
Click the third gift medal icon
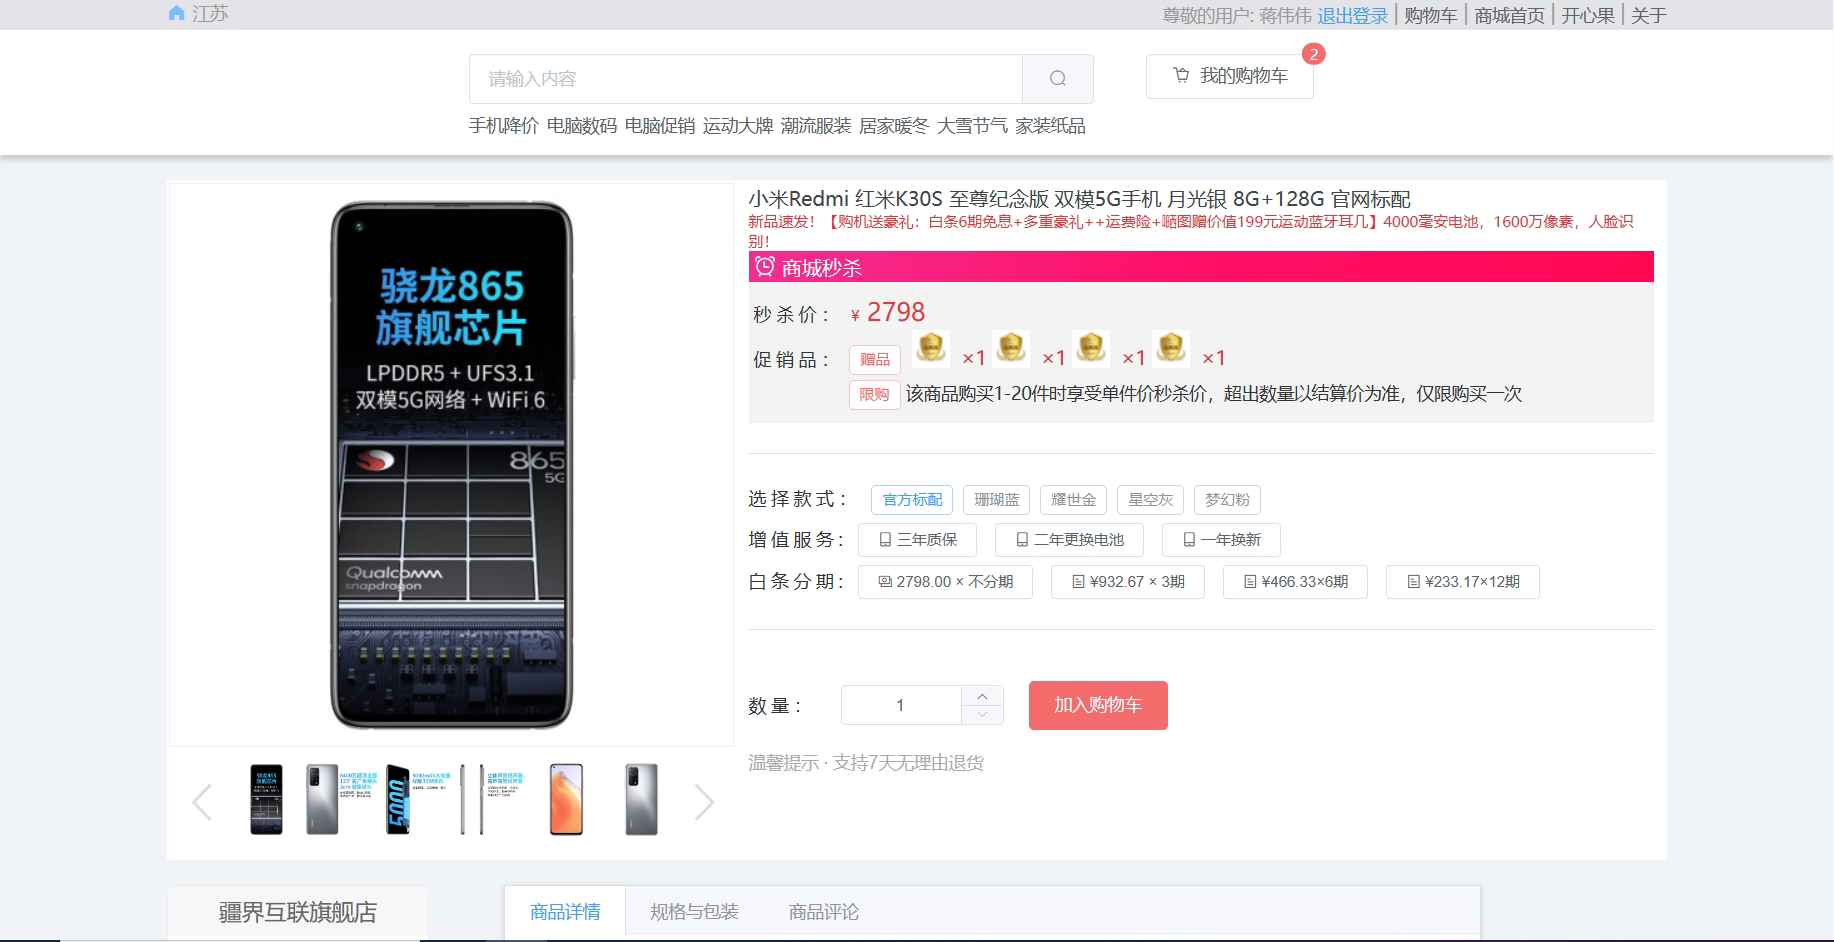[x=1091, y=349]
